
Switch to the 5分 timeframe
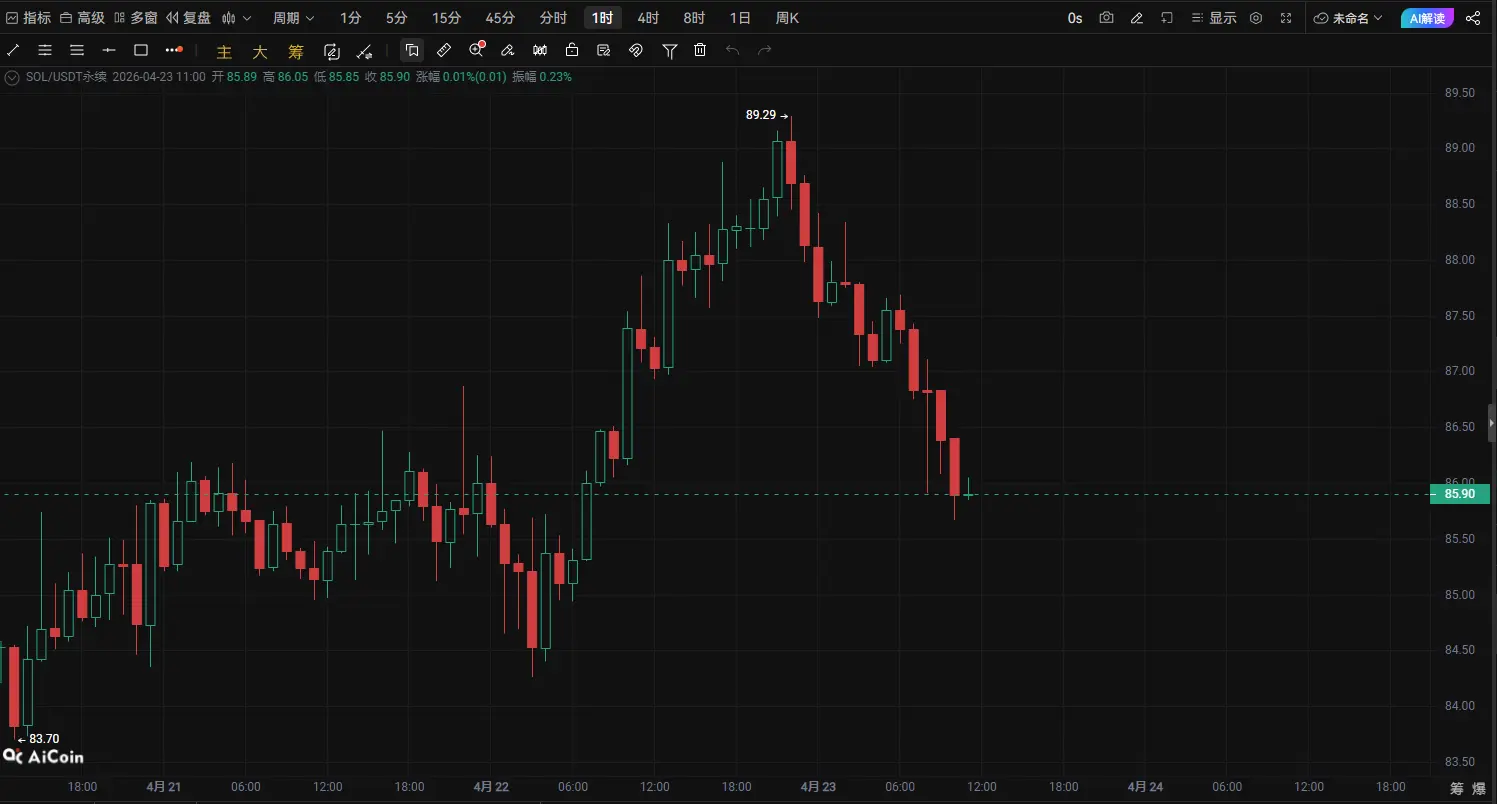(397, 18)
